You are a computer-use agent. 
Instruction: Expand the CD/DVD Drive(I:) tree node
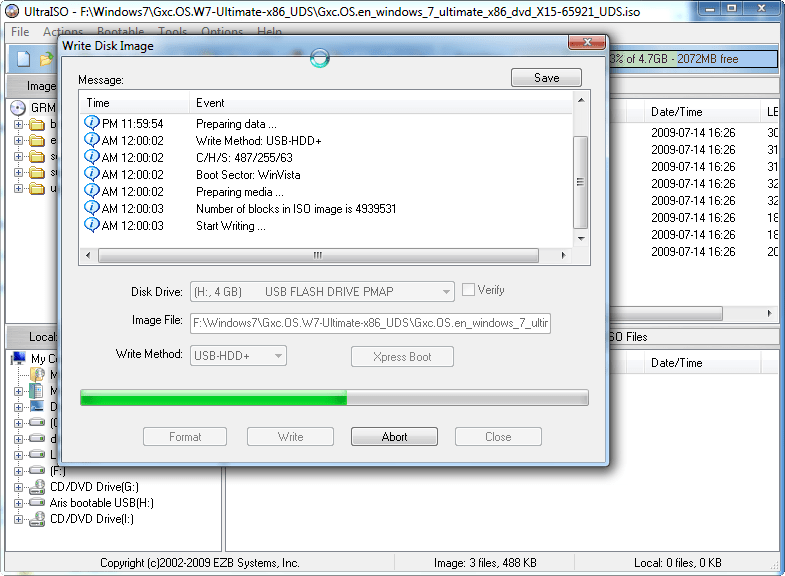coord(19,519)
